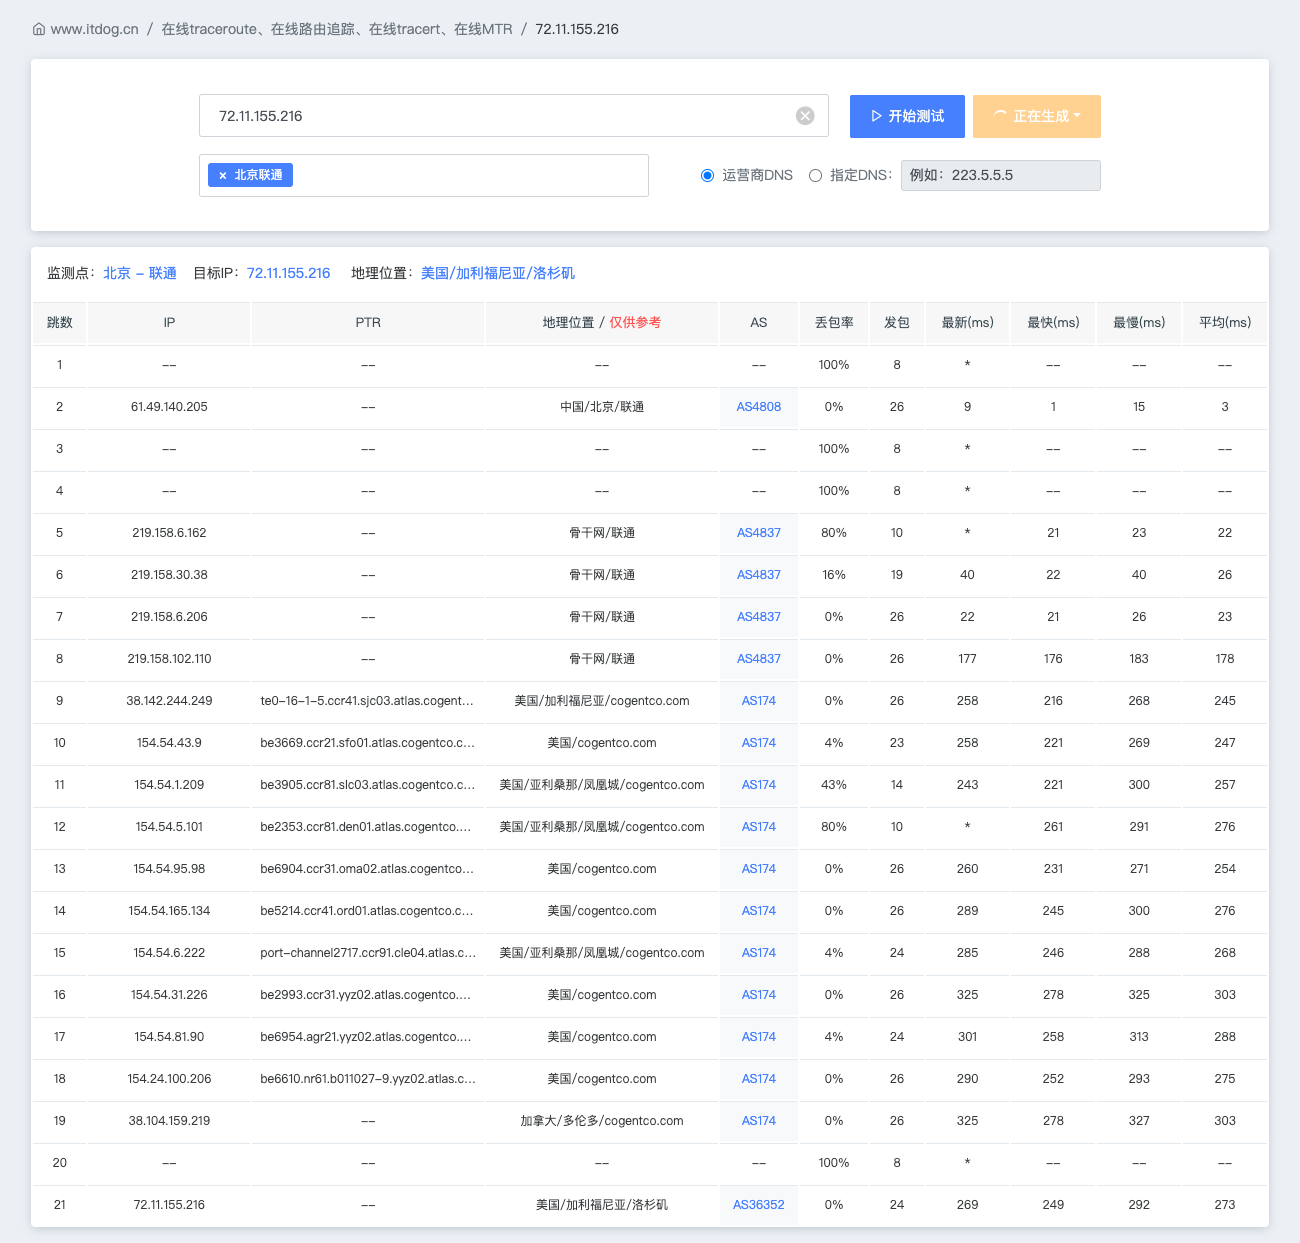
Task: Click the 北京 – 联通 monitor point link
Action: (x=140, y=273)
